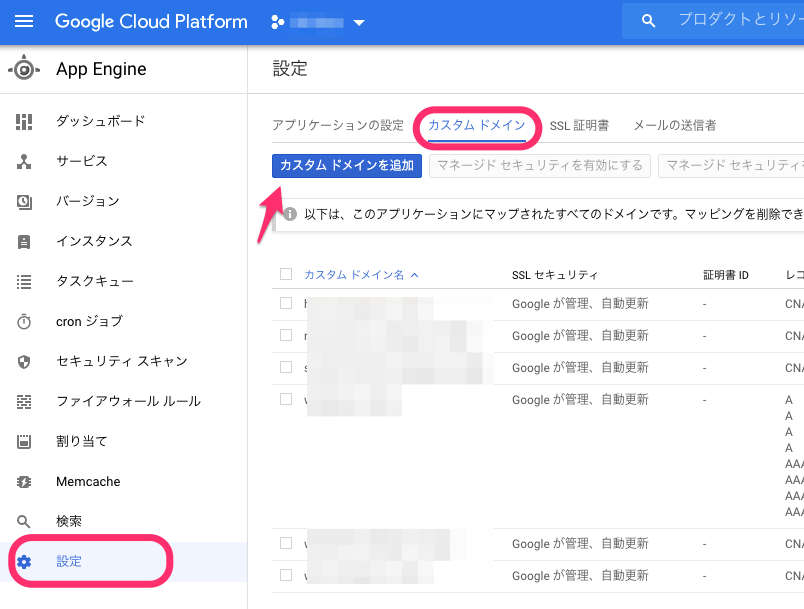Click the インスタンス instances icon
The image size is (804, 609).
24,241
